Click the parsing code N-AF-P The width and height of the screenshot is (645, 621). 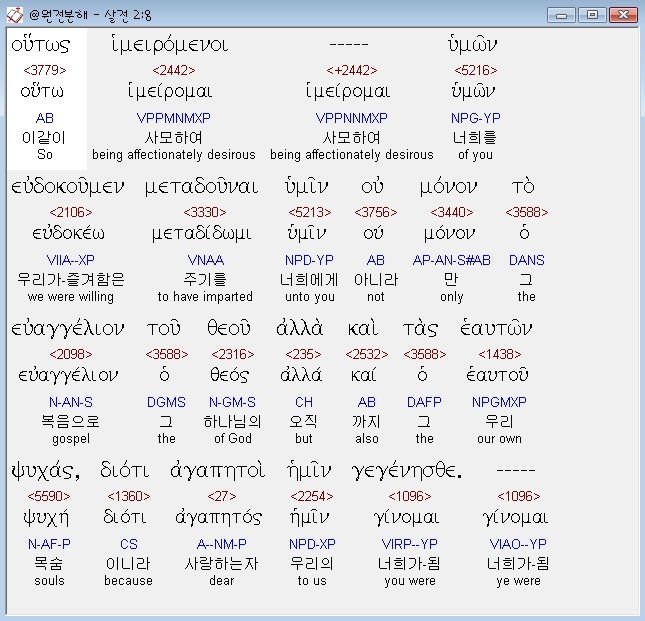[x=49, y=545]
